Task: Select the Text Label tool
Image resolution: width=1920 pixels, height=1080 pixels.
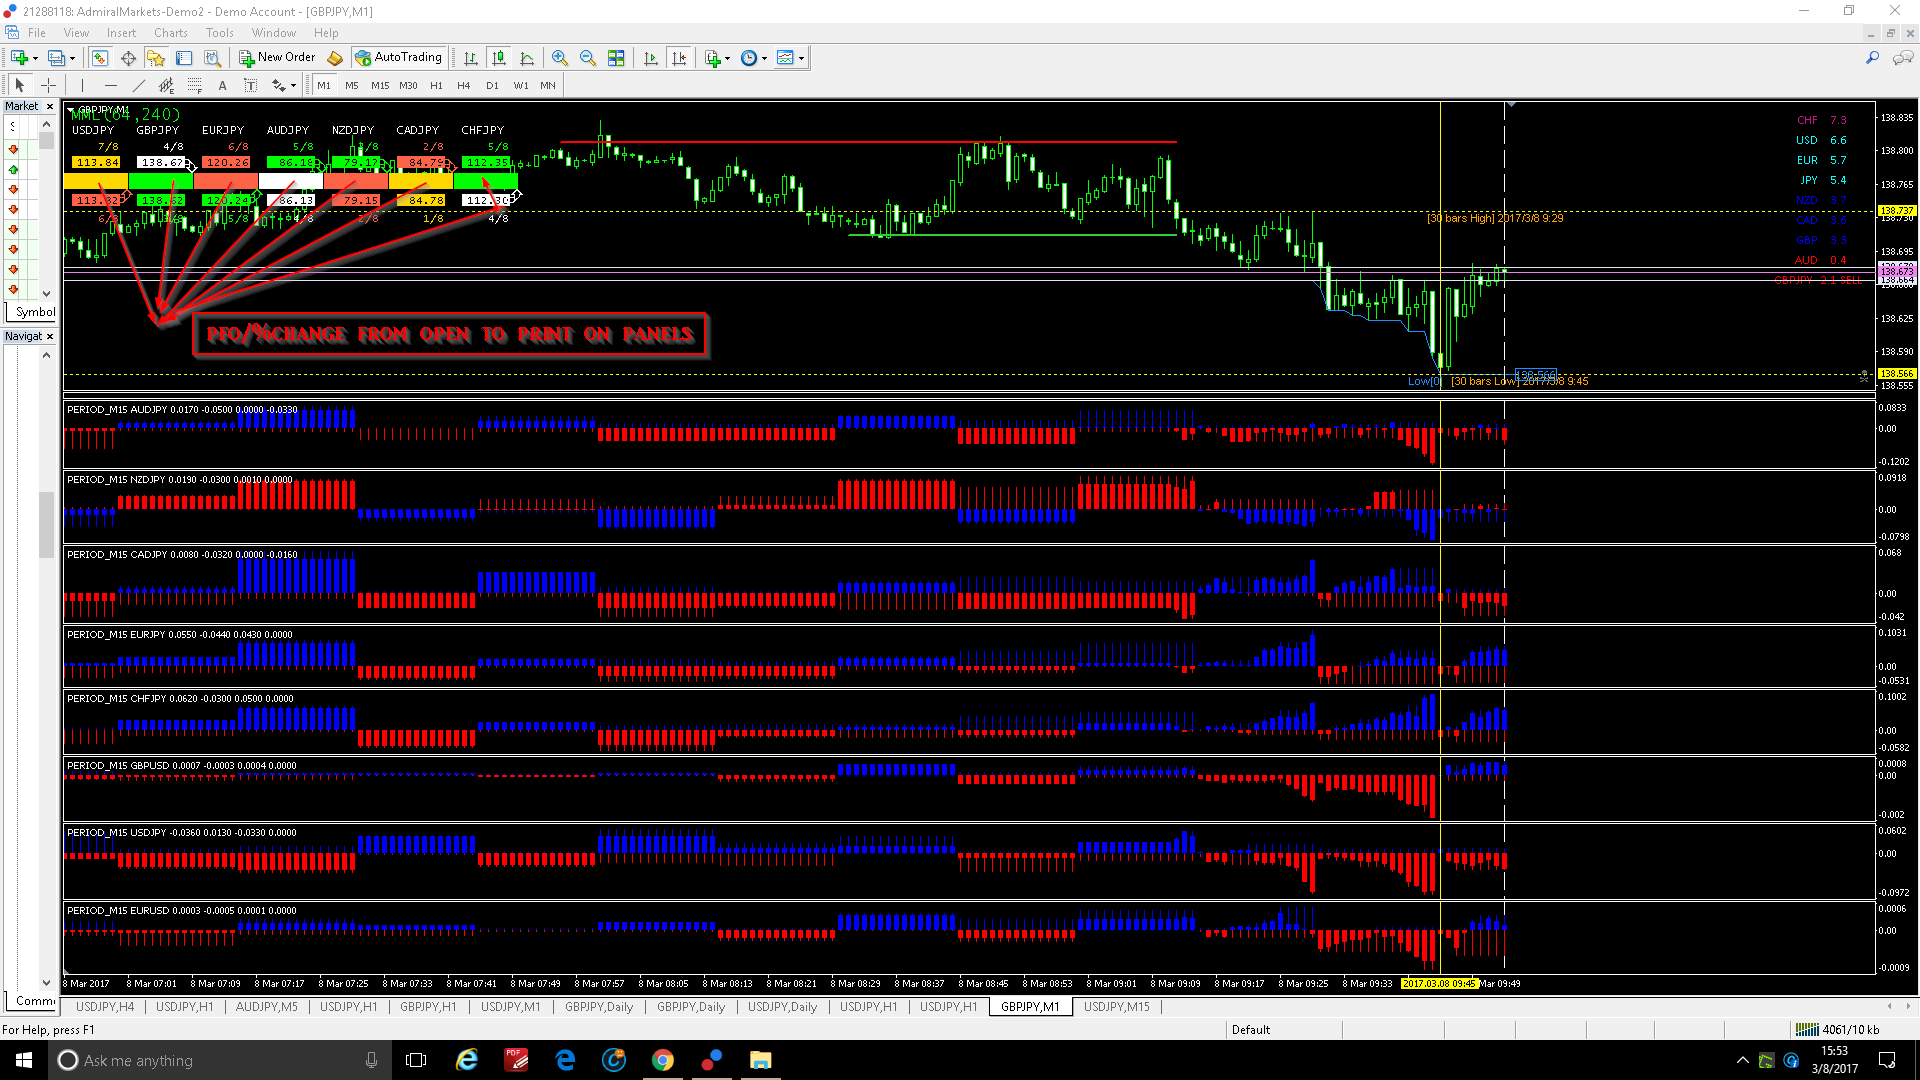Action: point(251,86)
